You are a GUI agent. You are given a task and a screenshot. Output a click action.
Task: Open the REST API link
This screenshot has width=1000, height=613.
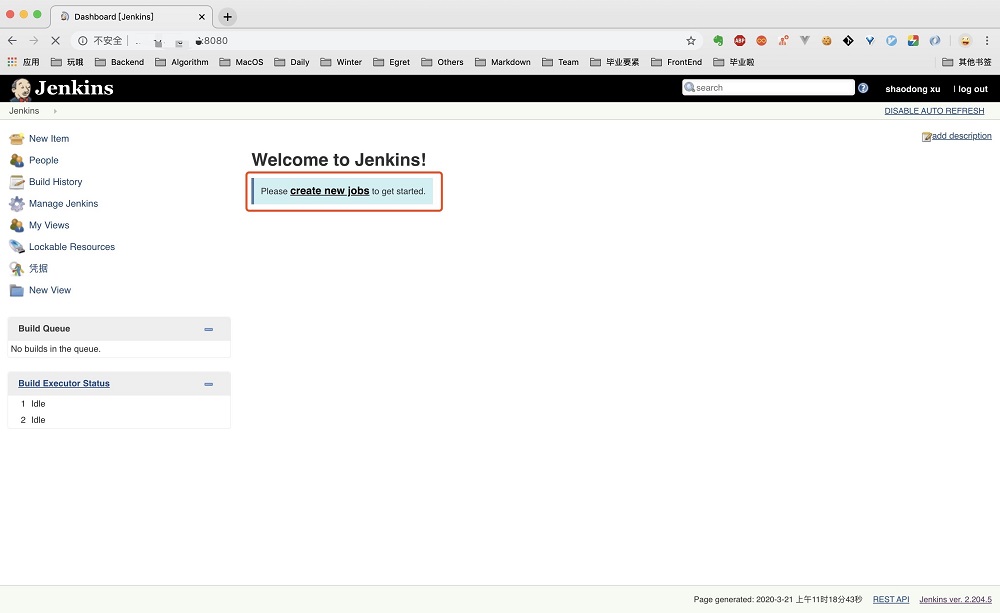[x=891, y=600]
